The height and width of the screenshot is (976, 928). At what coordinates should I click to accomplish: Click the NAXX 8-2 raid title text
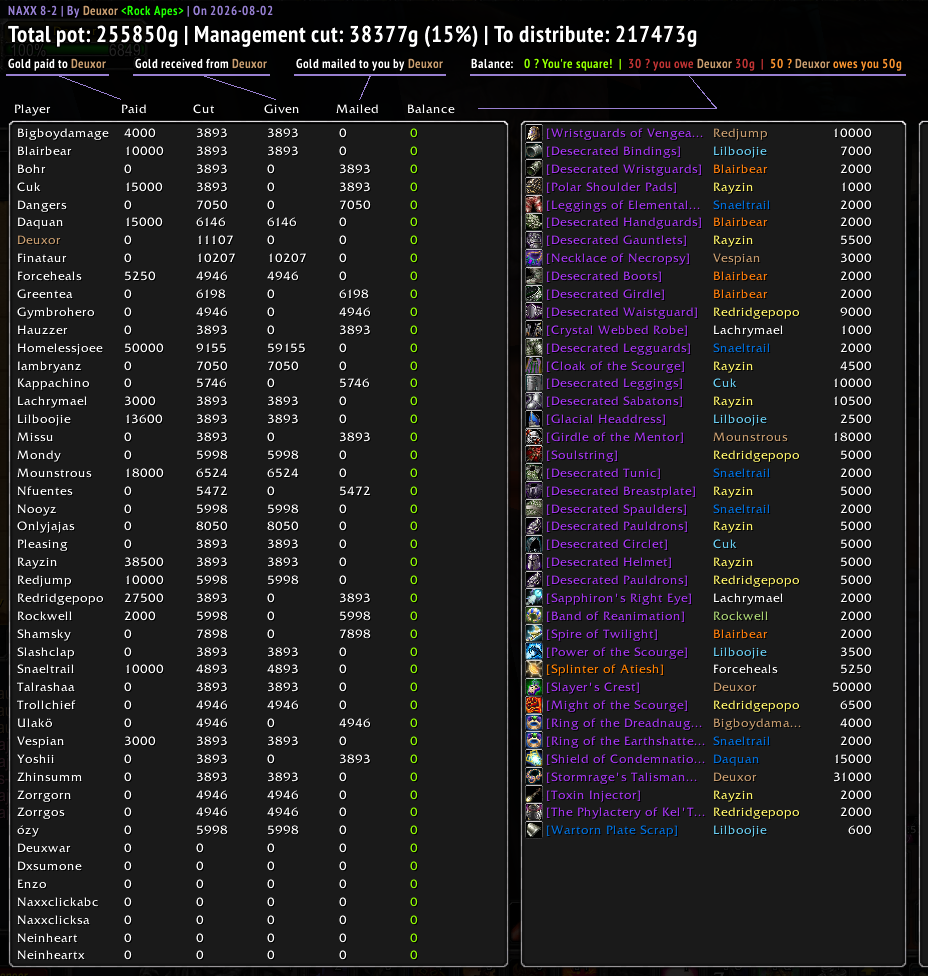click(32, 11)
